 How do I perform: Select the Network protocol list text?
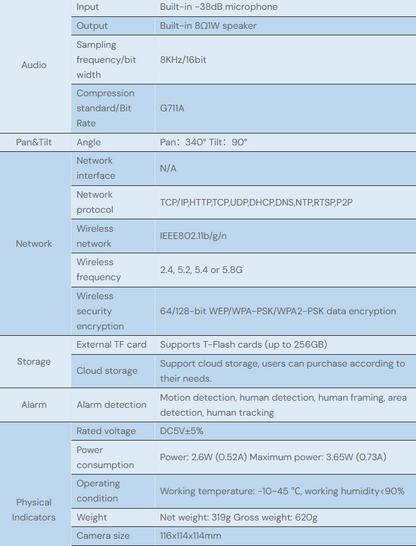(256, 202)
